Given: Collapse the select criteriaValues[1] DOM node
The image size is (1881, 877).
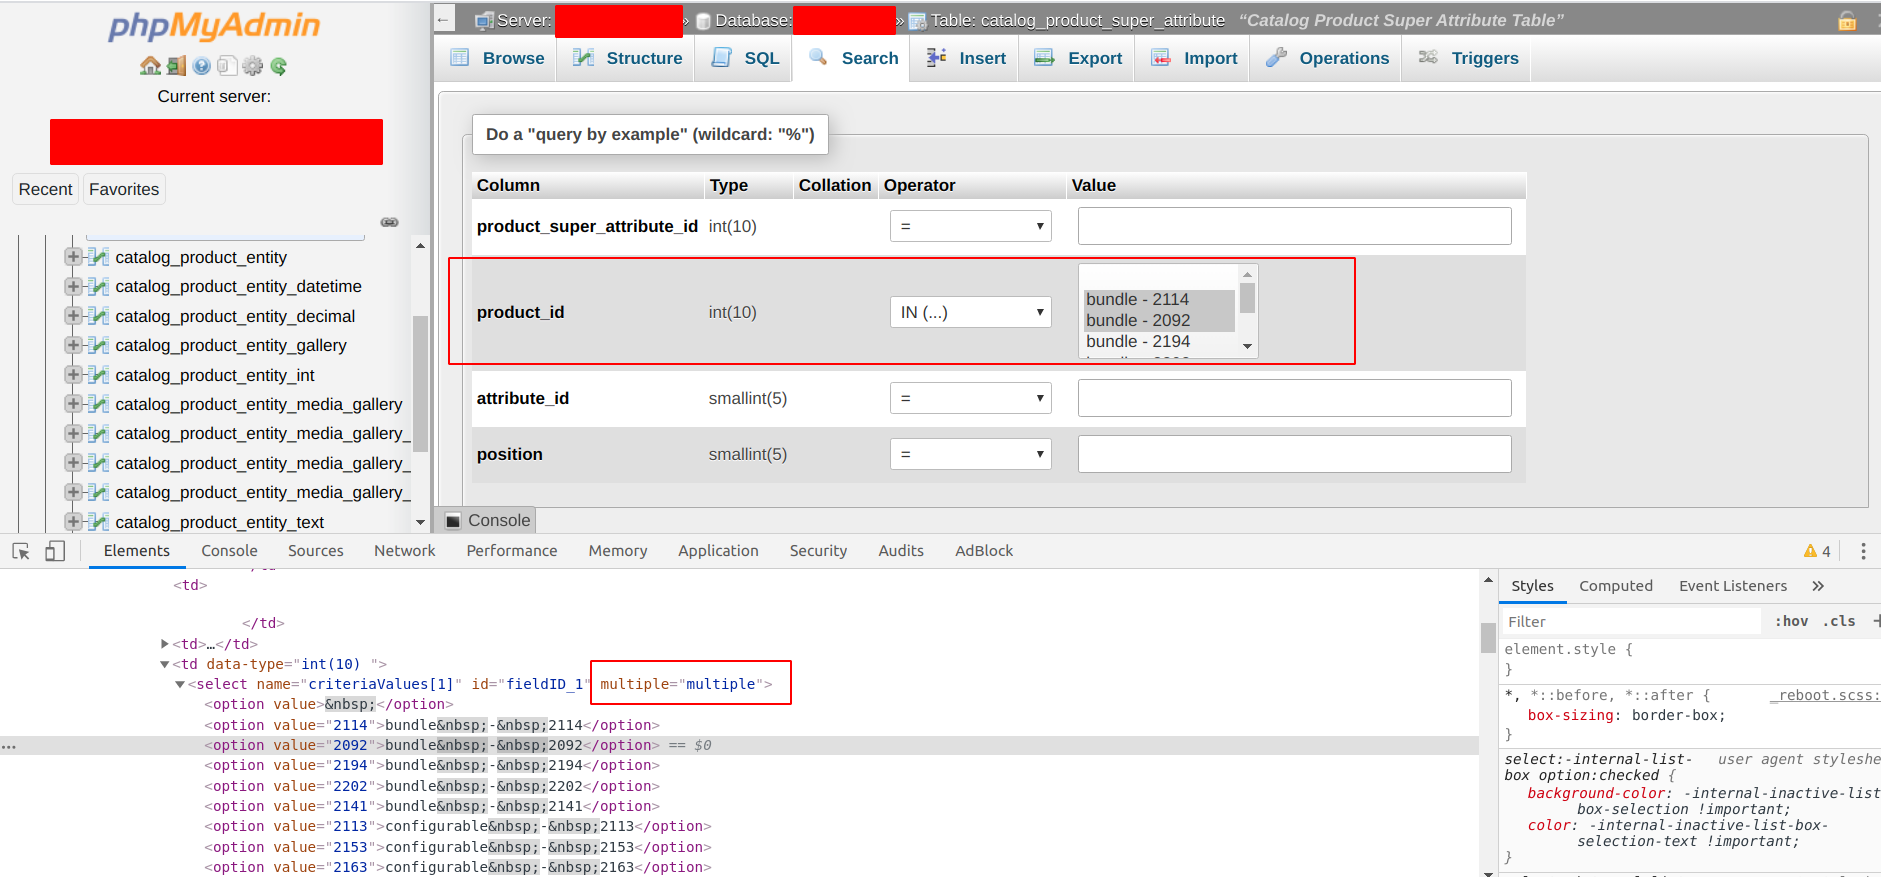Looking at the screenshot, I should (x=180, y=685).
